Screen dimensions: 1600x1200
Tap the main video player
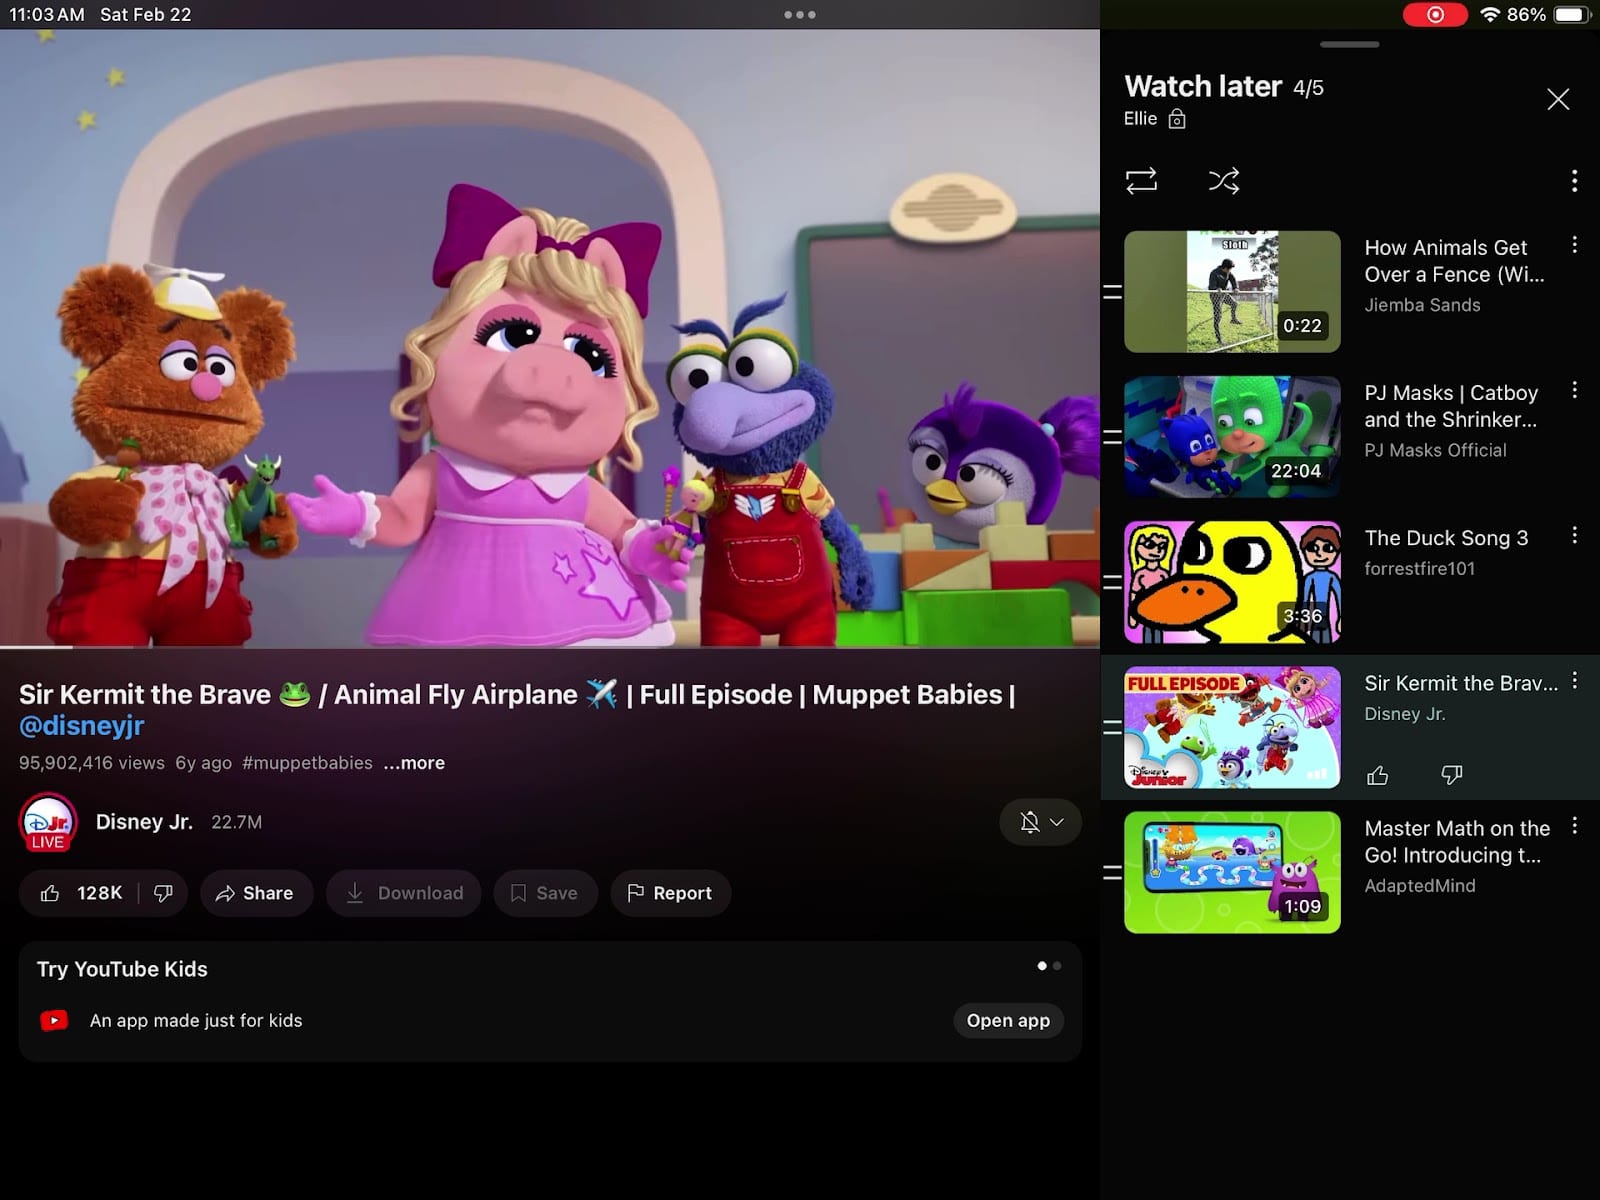click(x=550, y=338)
